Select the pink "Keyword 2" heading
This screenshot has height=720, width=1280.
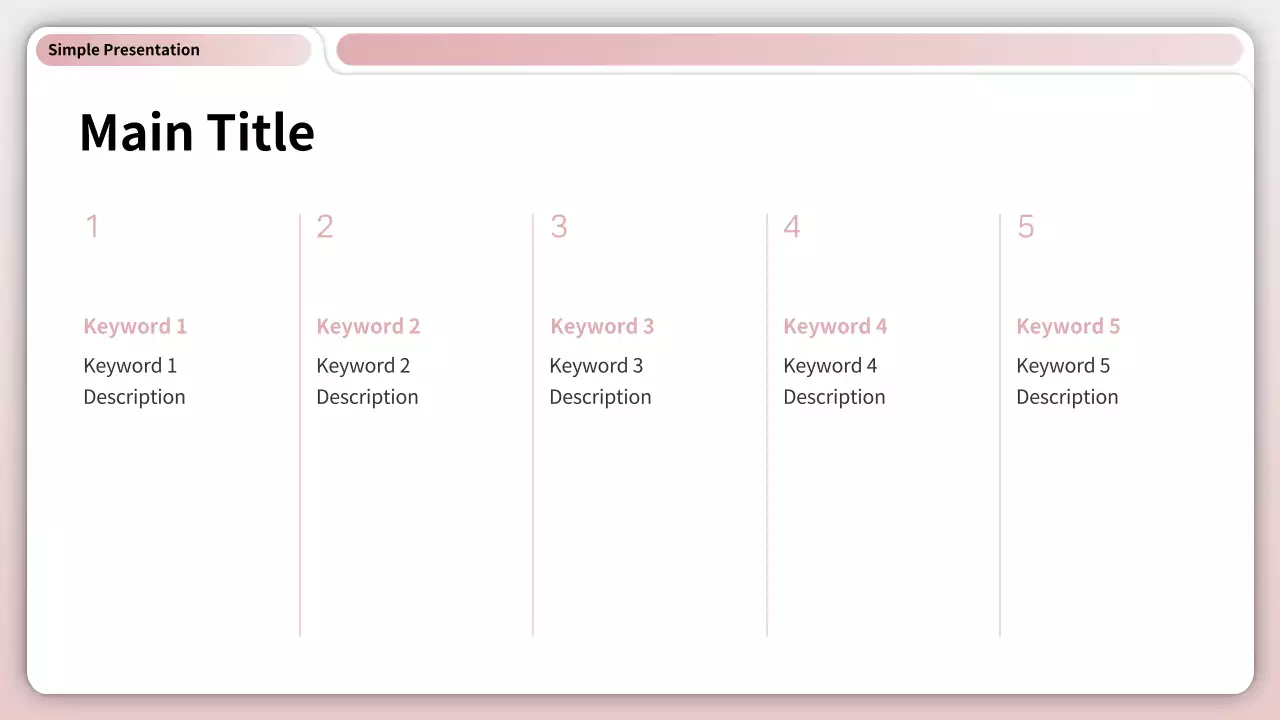tap(368, 326)
